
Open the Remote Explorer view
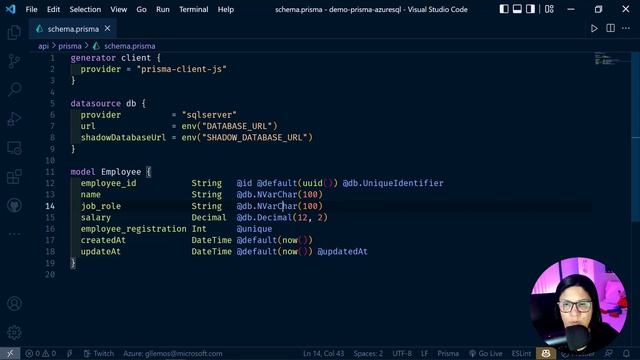click(14, 148)
